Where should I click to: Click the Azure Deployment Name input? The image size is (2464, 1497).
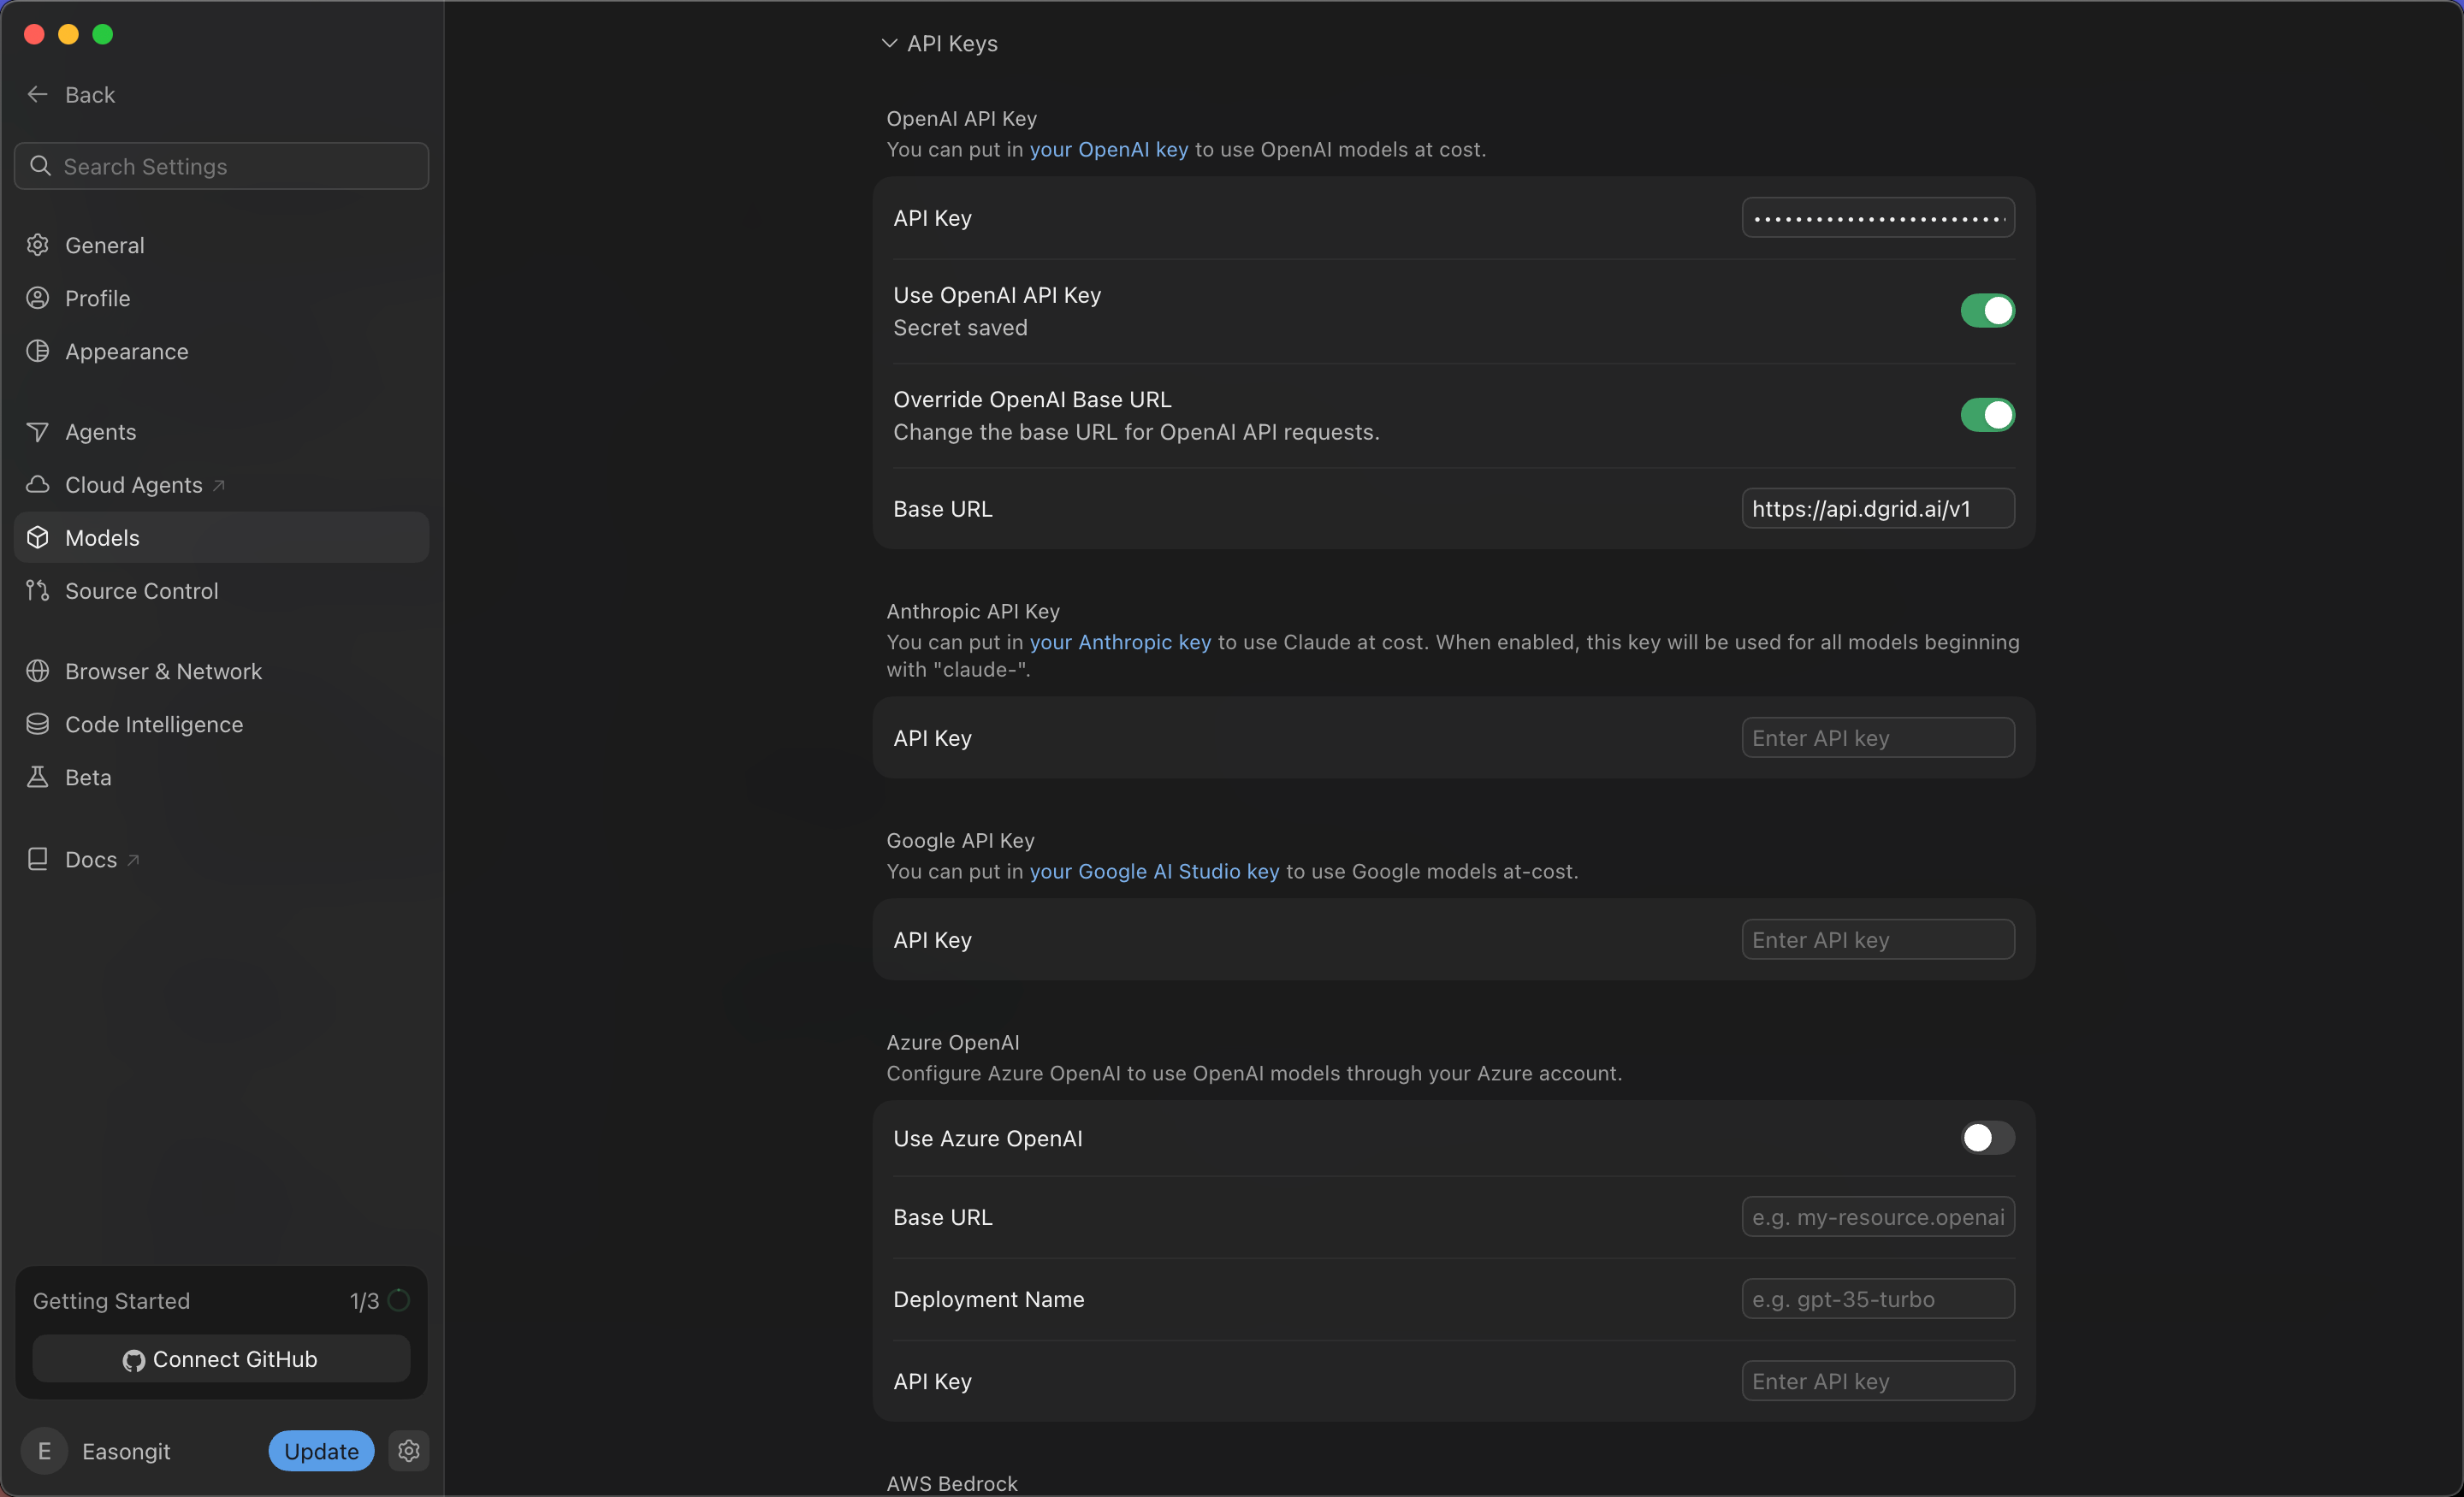point(1878,1298)
